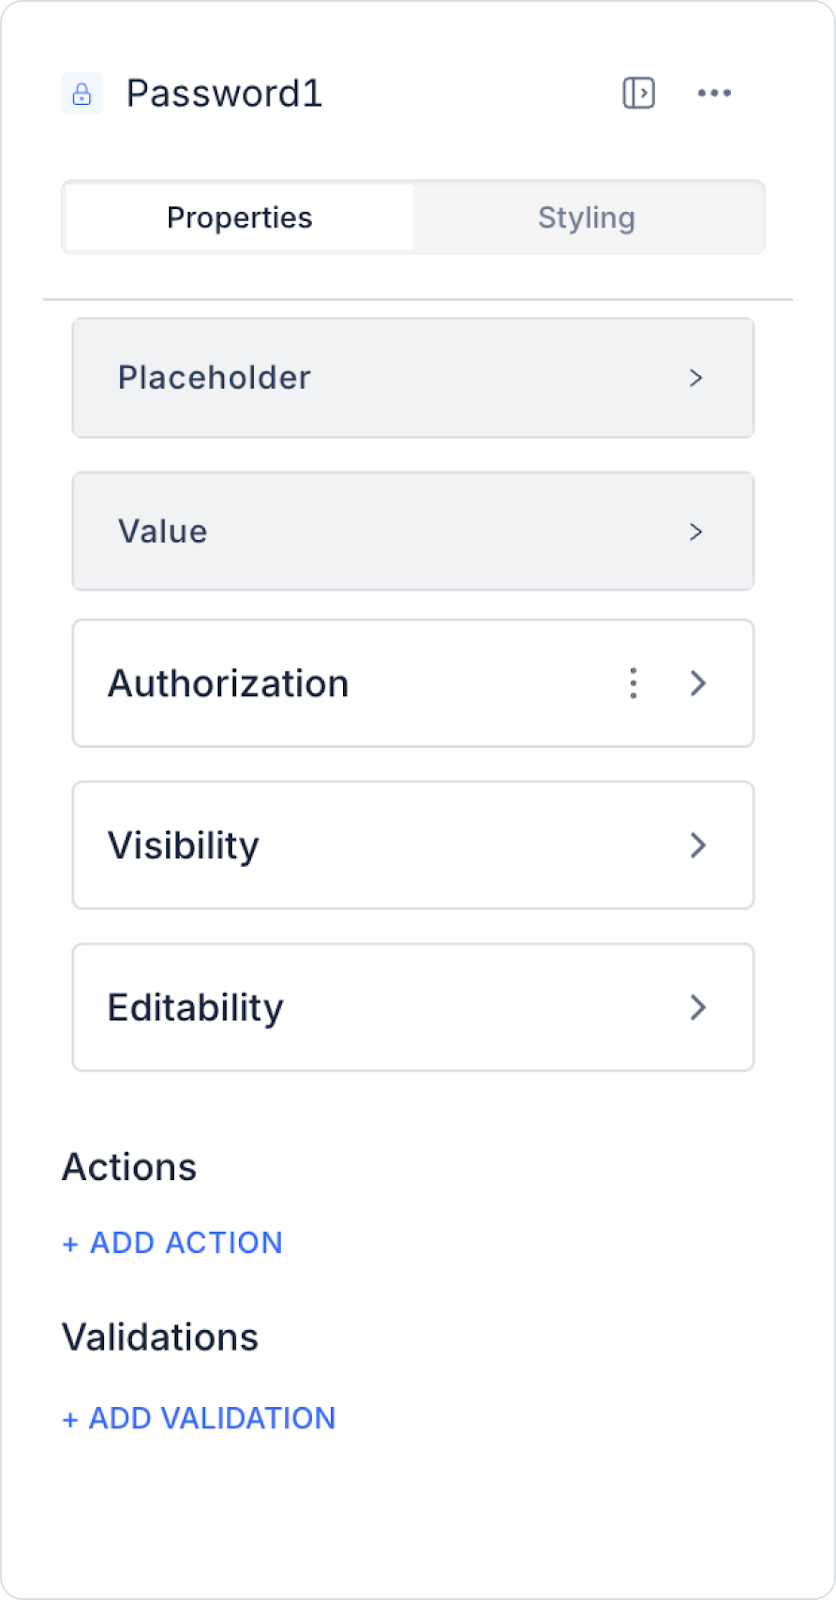The image size is (836, 1600).
Task: Open the three-dot more options menu
Action: pyautogui.click(x=714, y=93)
